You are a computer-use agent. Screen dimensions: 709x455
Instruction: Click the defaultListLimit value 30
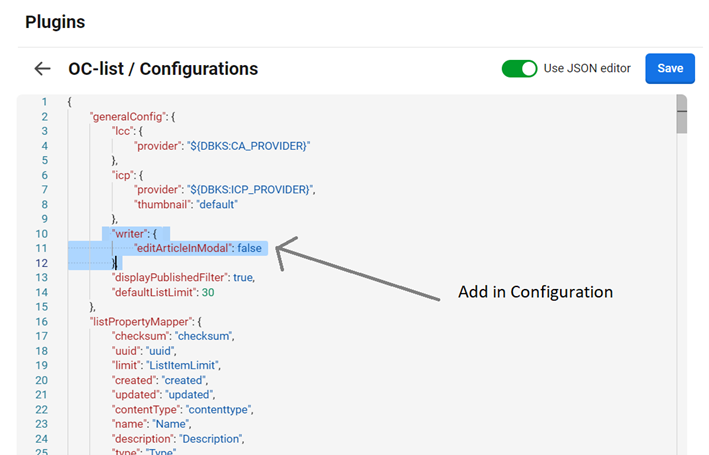(x=208, y=292)
